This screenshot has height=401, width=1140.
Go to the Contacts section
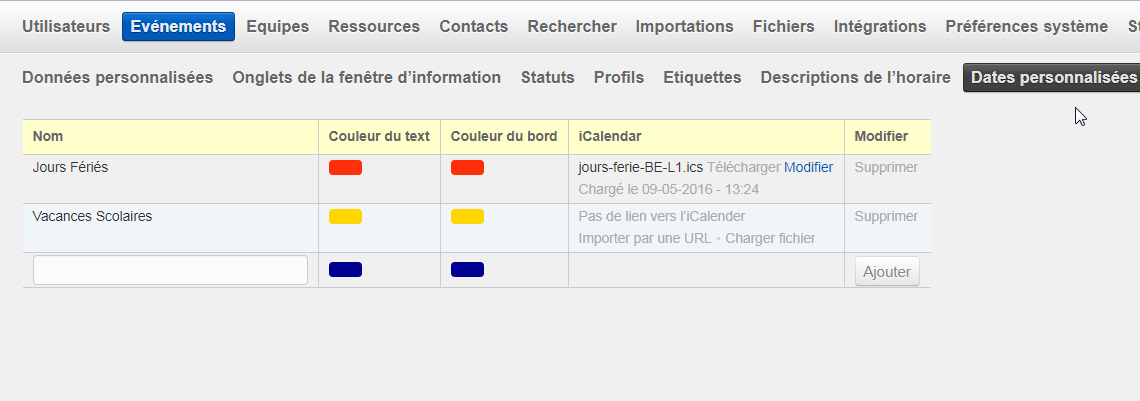(x=473, y=27)
